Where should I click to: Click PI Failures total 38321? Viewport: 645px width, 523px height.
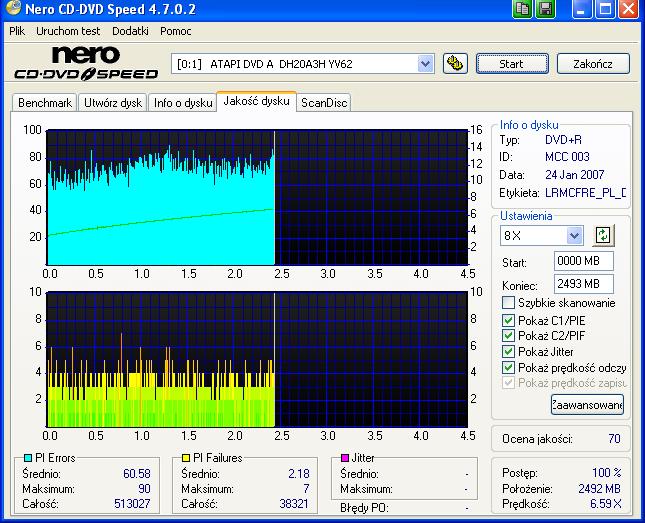pyautogui.click(x=294, y=504)
